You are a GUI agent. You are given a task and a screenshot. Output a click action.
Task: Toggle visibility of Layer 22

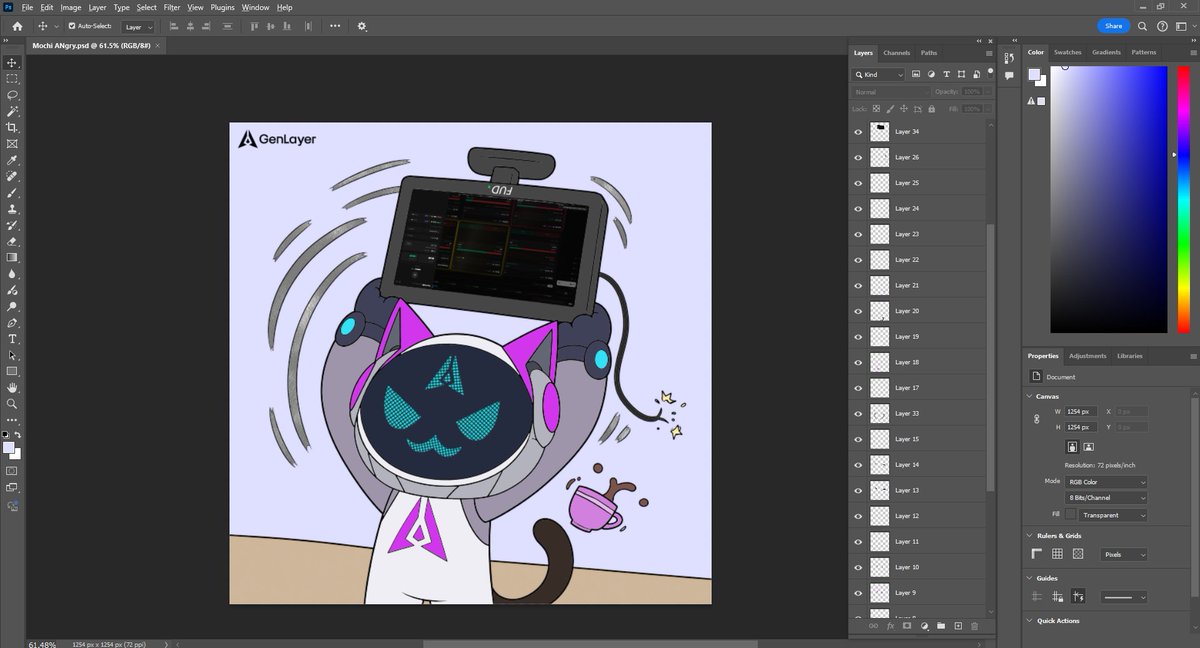point(858,260)
